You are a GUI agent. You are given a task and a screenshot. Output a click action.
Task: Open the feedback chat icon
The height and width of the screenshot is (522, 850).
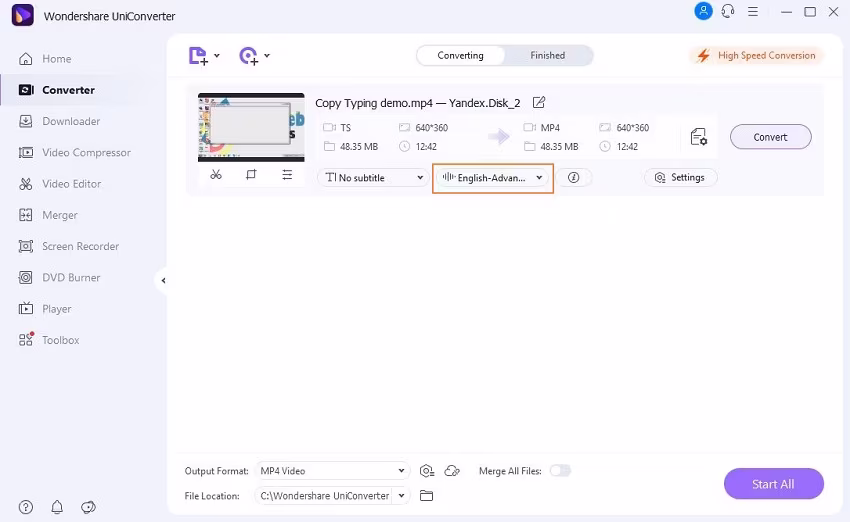pyautogui.click(x=88, y=507)
